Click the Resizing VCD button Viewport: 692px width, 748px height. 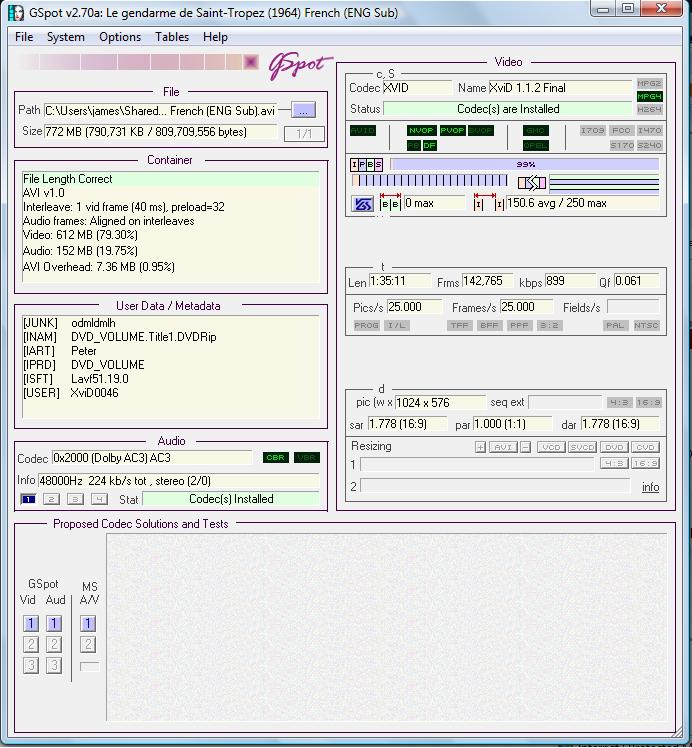[551, 447]
